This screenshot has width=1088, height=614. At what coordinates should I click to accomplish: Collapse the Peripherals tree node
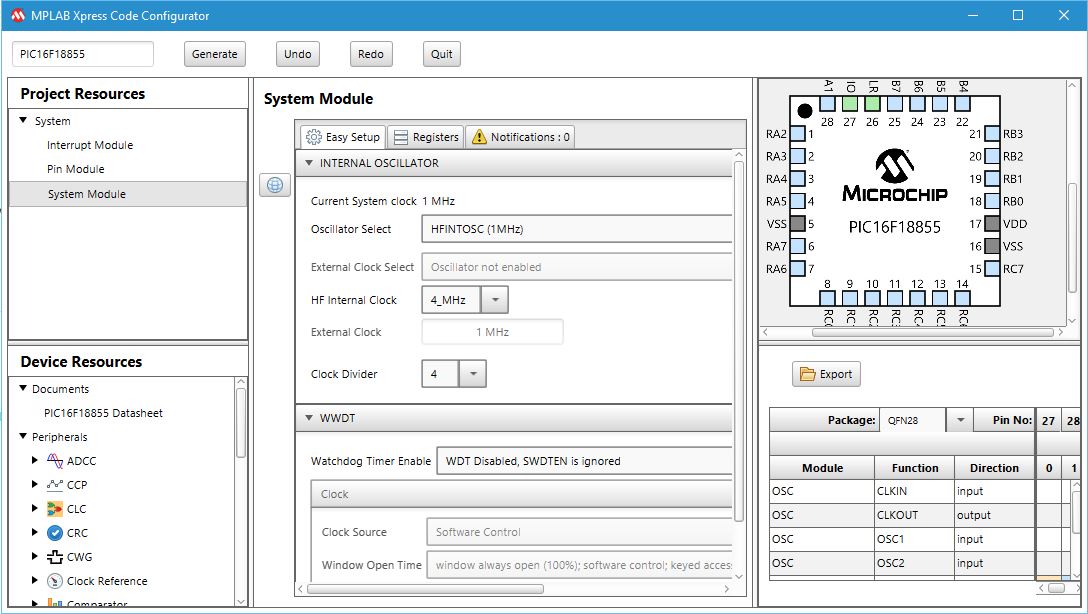(23, 436)
